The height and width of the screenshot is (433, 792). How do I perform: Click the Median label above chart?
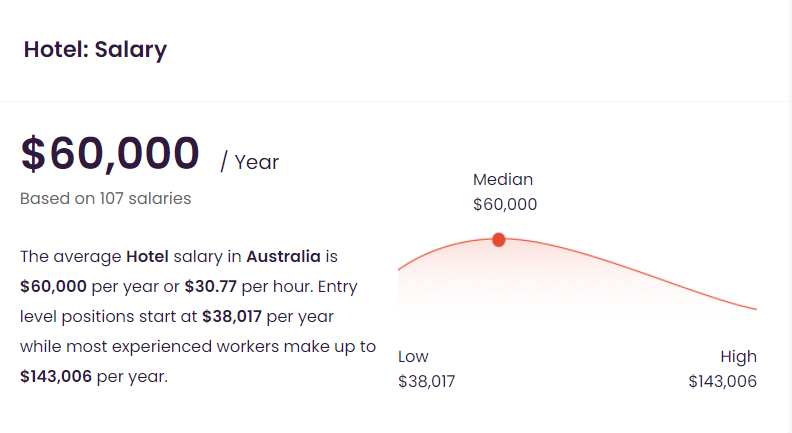(x=503, y=180)
